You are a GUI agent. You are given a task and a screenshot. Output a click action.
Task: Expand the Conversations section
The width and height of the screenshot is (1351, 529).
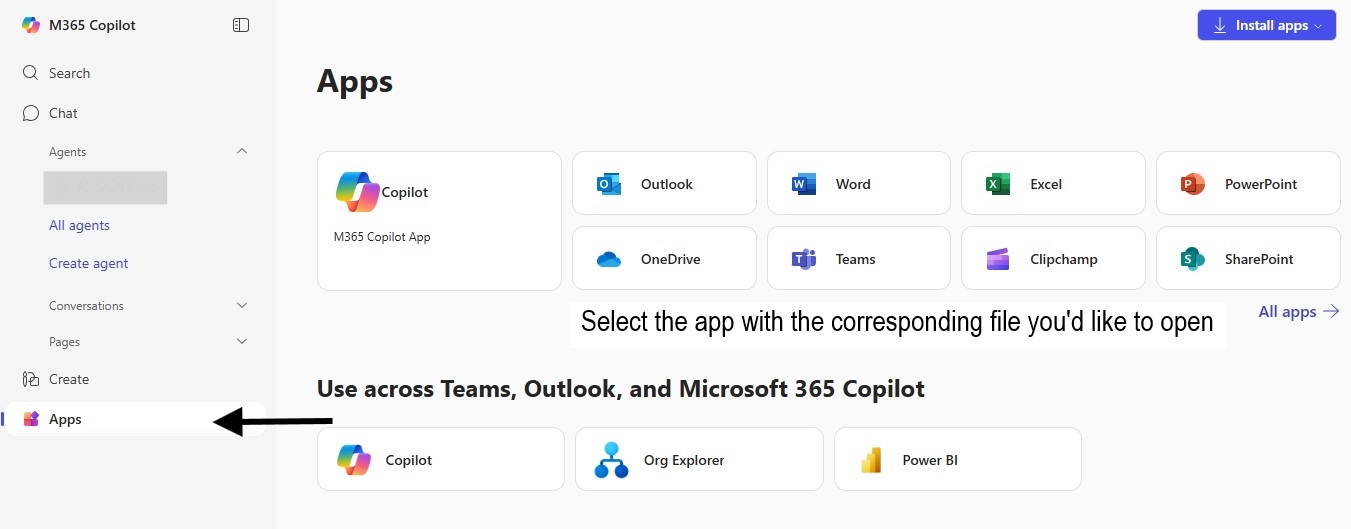click(241, 305)
